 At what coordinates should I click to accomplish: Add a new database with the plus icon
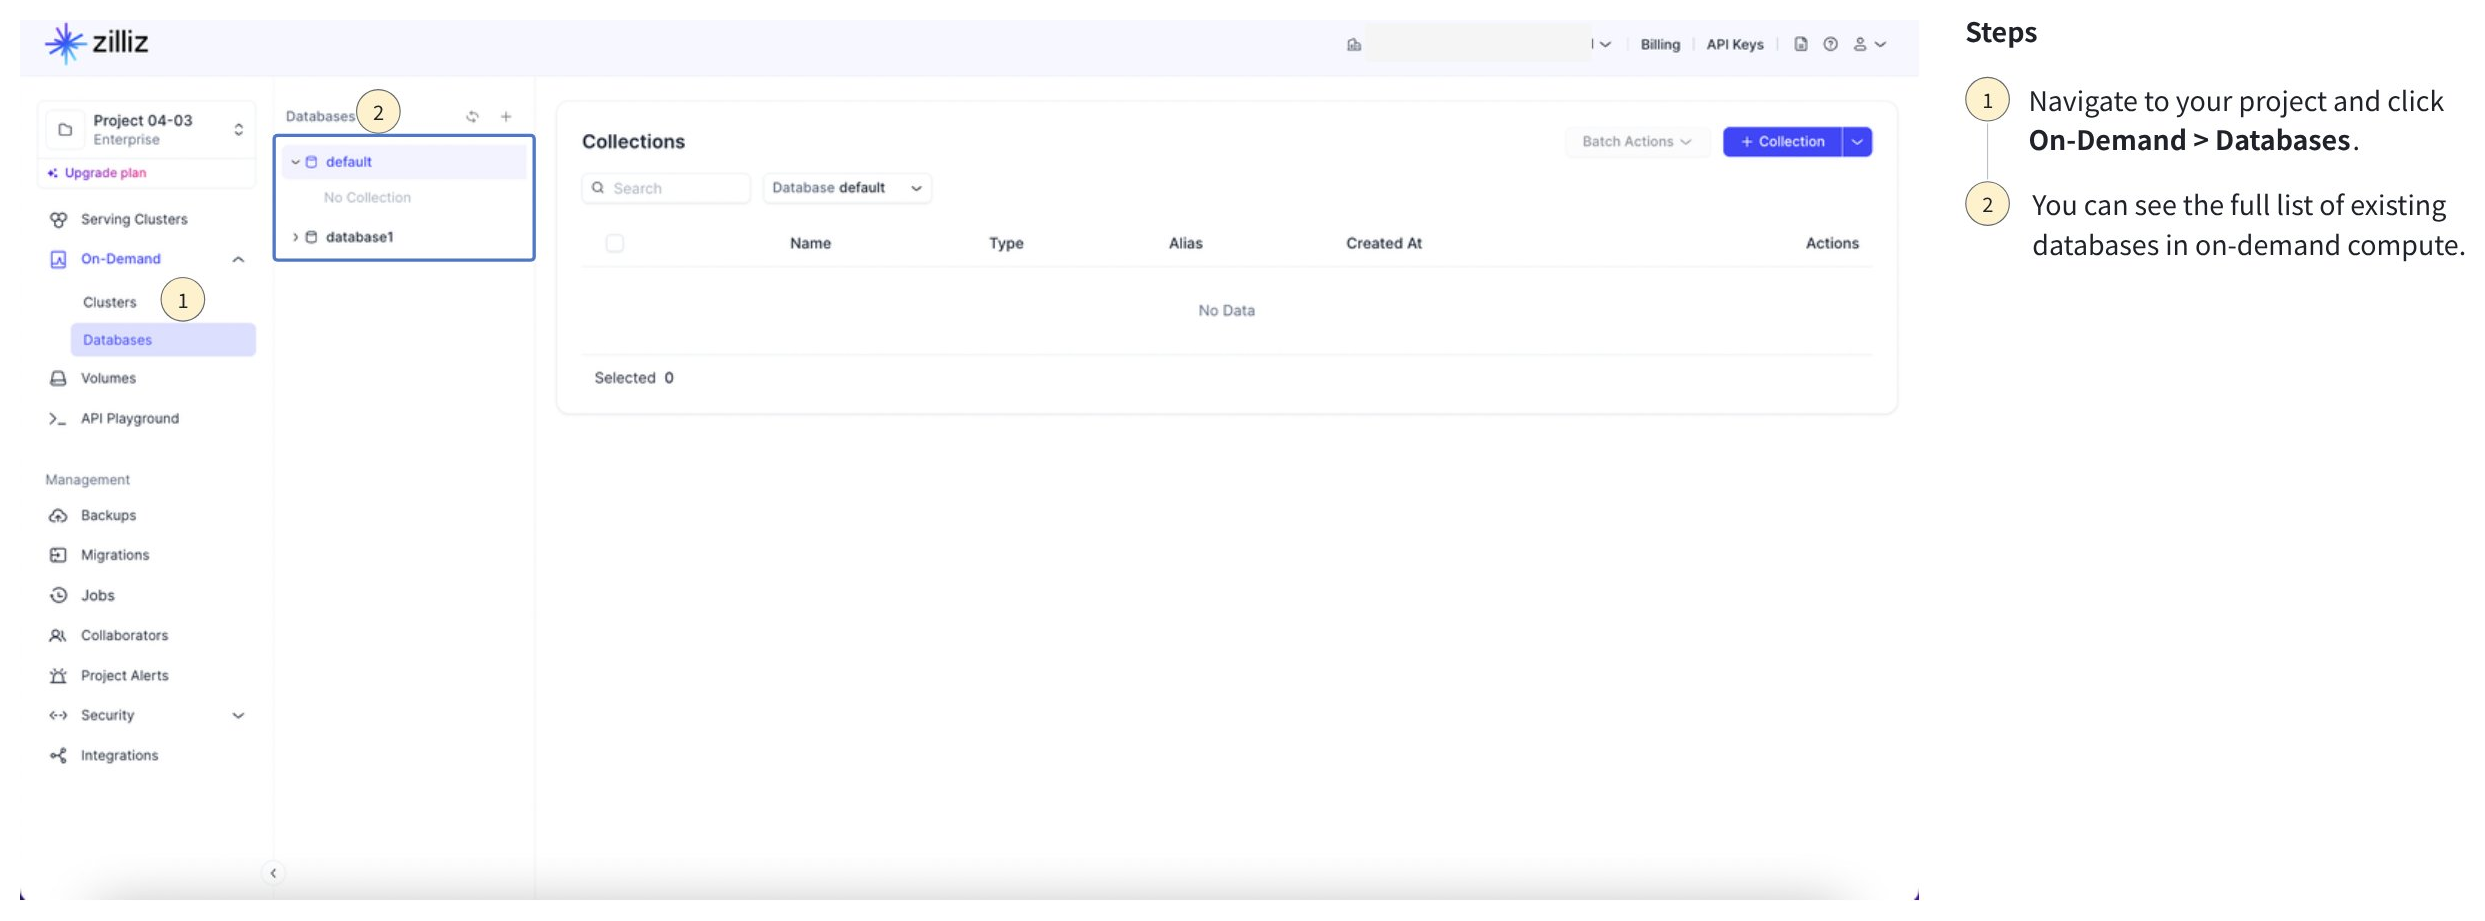506,116
